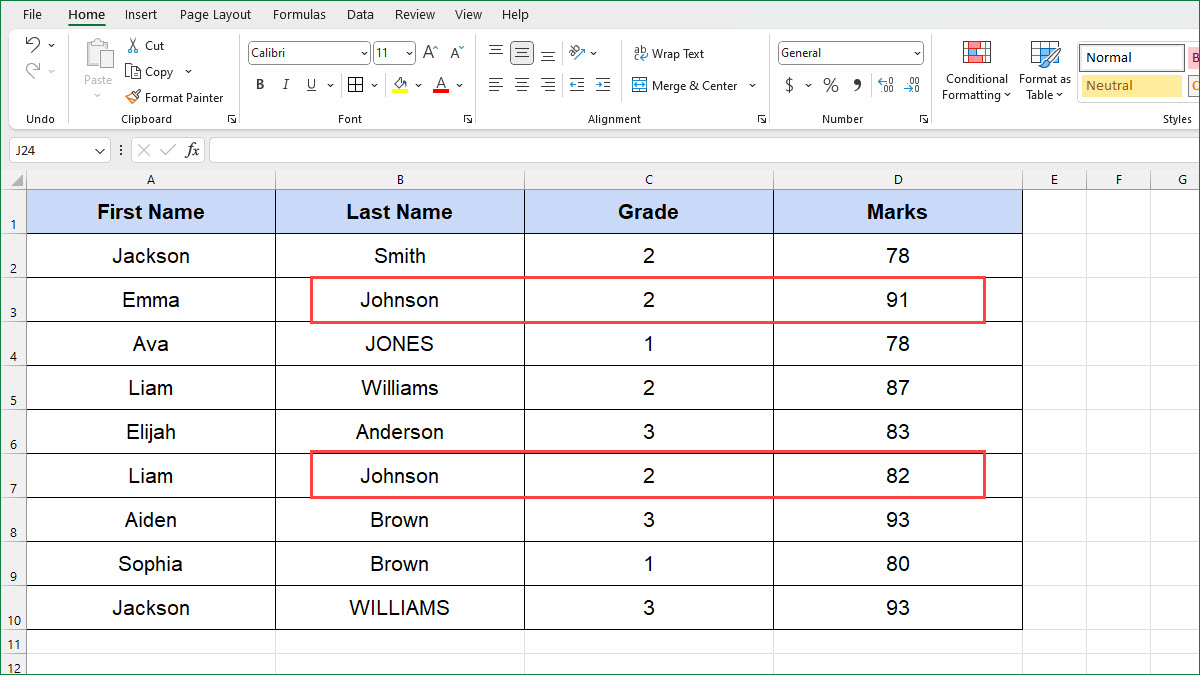
Task: Click the Increase Font Size icon
Action: click(429, 52)
